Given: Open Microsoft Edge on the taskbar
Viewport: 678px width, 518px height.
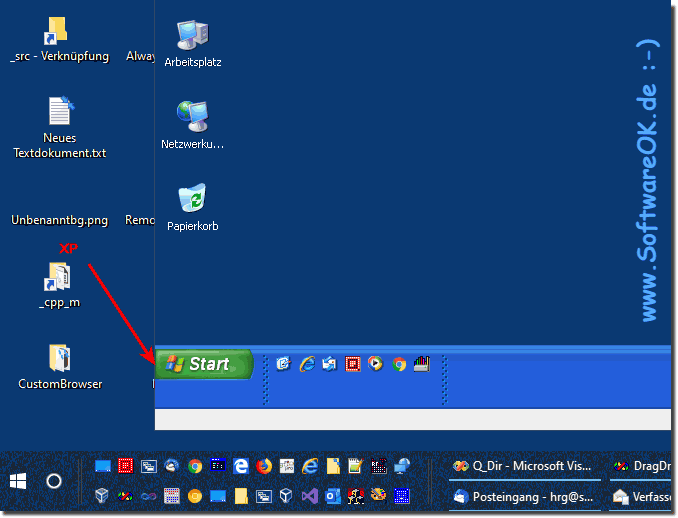Looking at the screenshot, I should 241,466.
